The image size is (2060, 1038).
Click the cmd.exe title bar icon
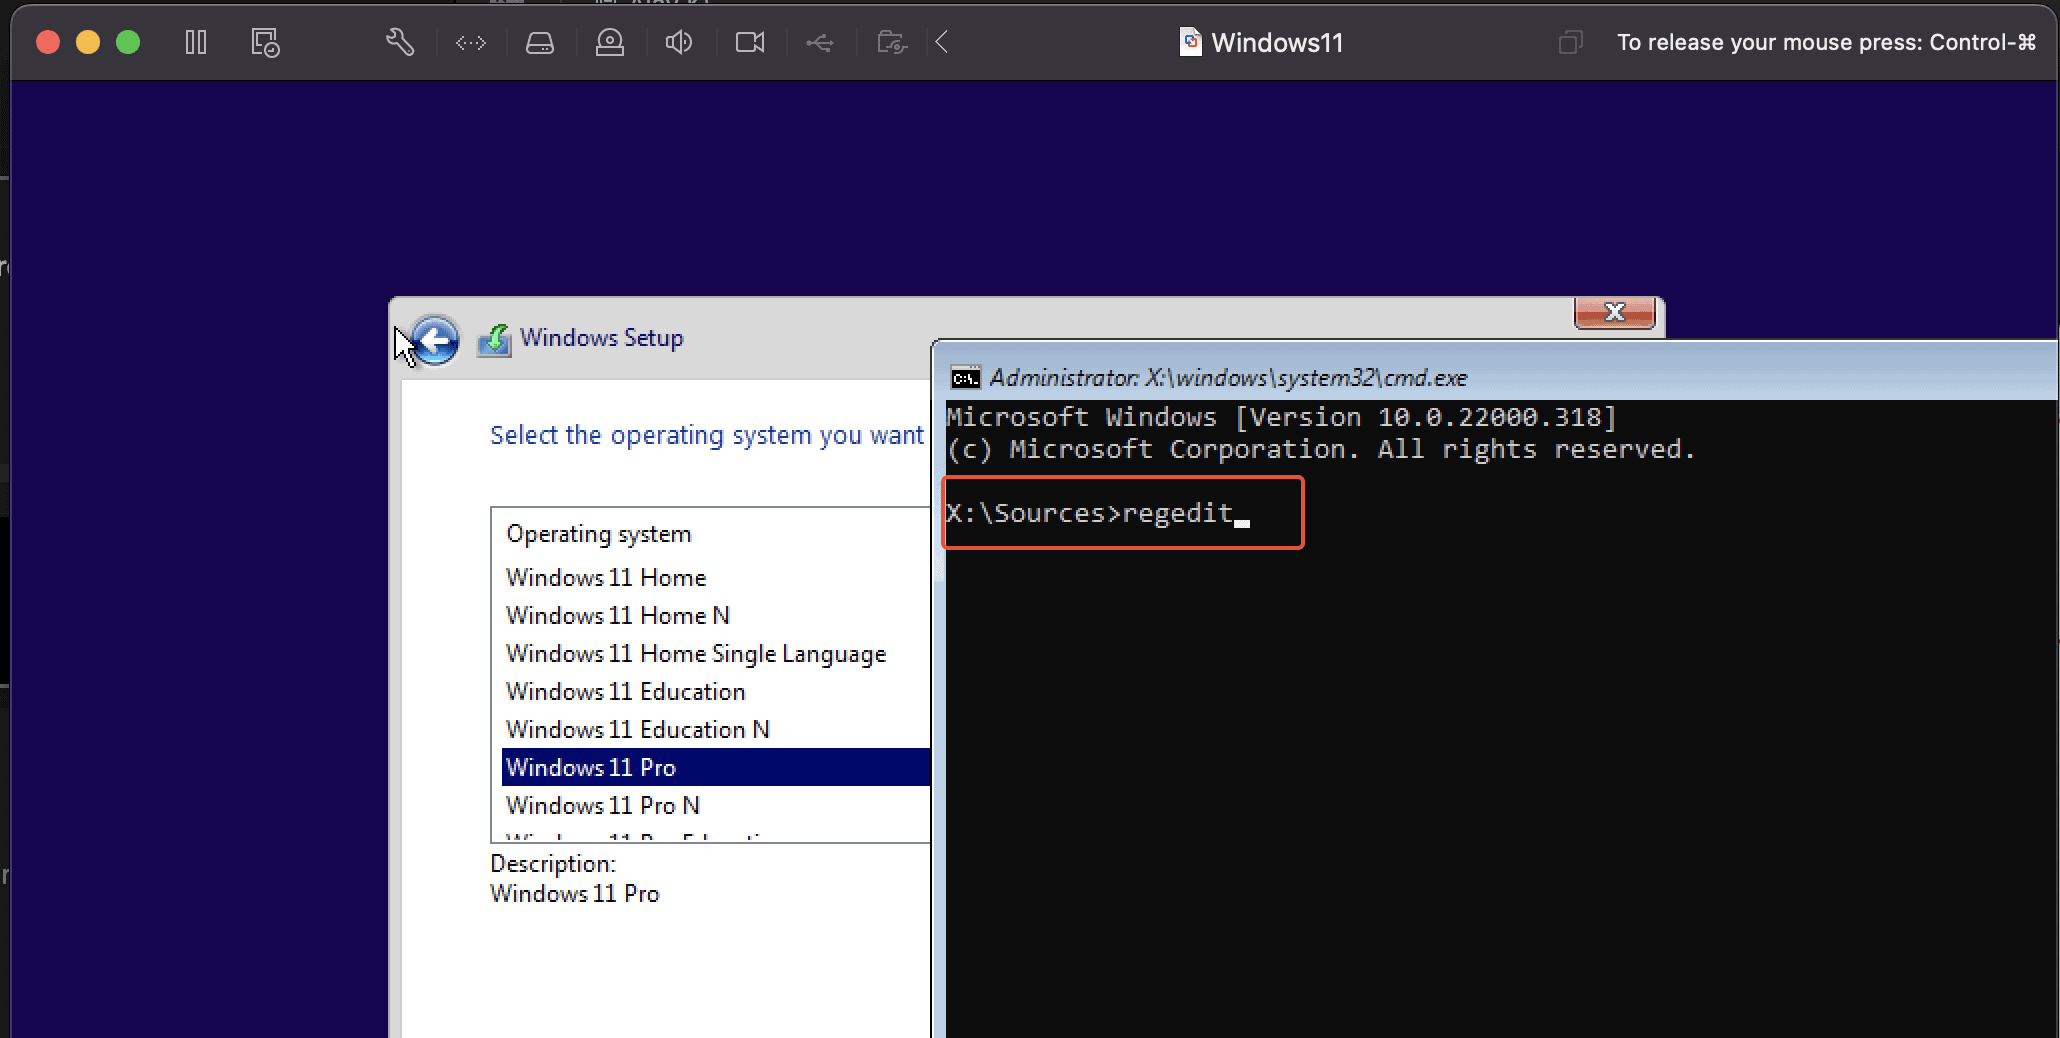click(965, 378)
